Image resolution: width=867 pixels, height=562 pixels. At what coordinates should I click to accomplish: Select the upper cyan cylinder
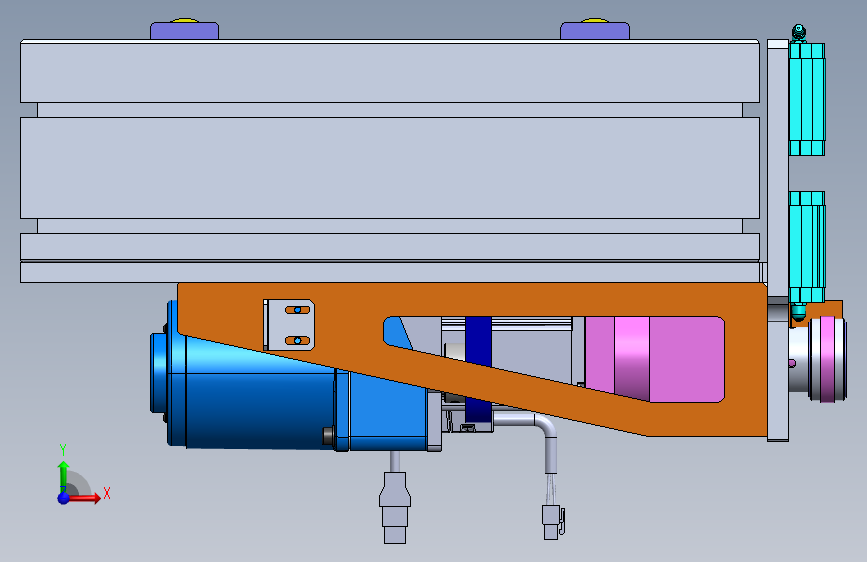[807, 98]
